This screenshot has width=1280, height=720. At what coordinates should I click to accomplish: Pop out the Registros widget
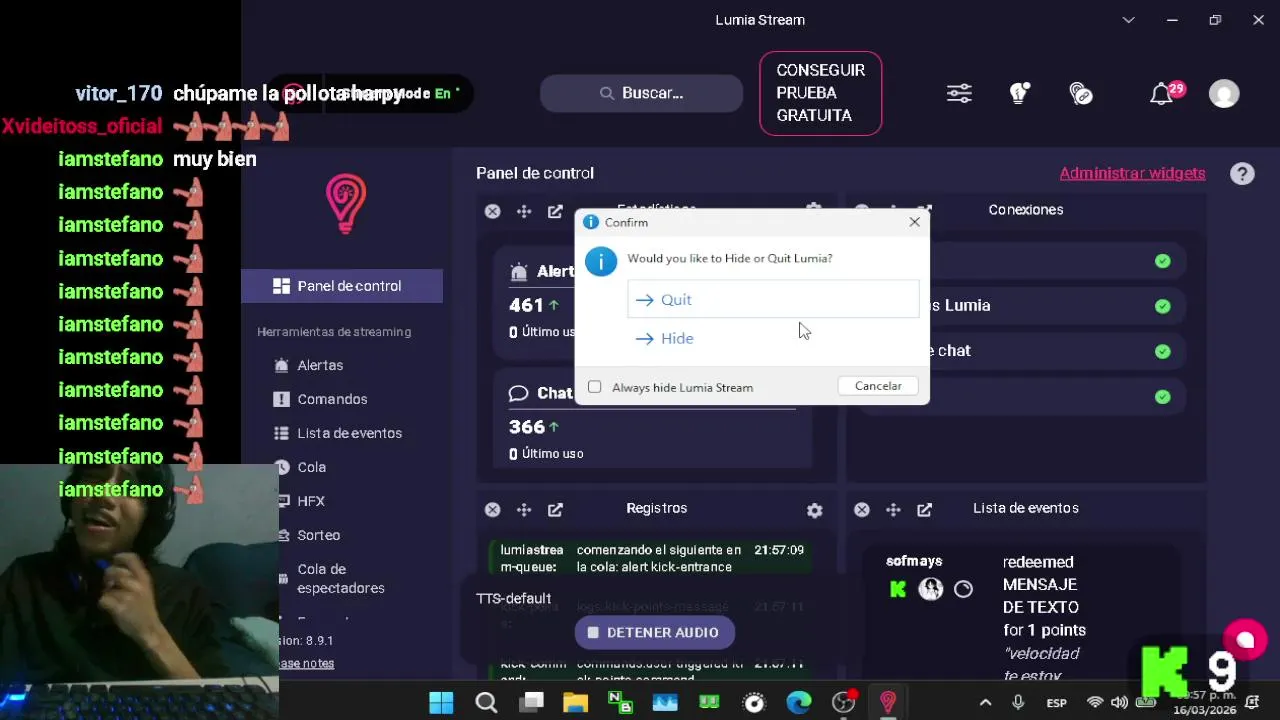click(x=555, y=510)
